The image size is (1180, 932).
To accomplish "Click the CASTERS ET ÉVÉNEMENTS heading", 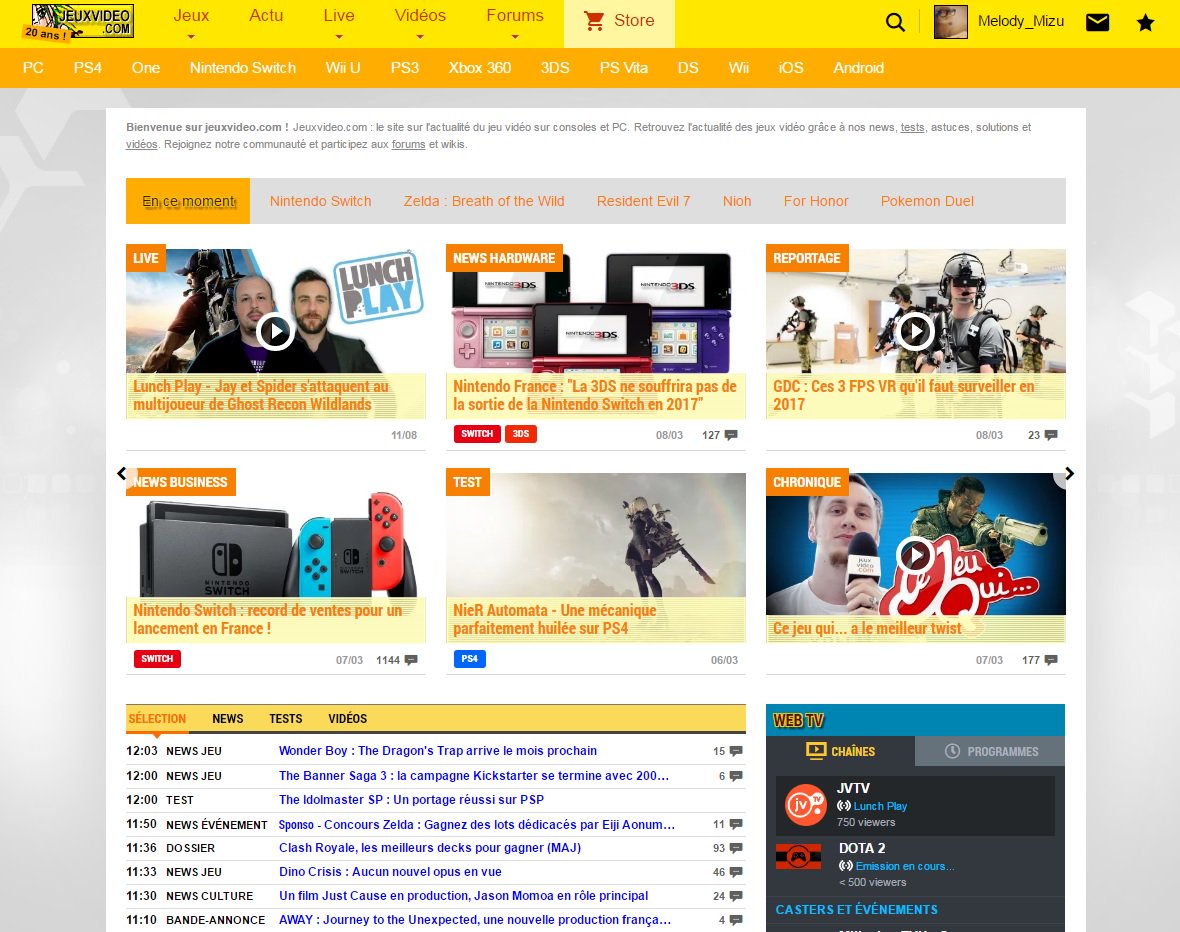I will pyautogui.click(x=856, y=909).
